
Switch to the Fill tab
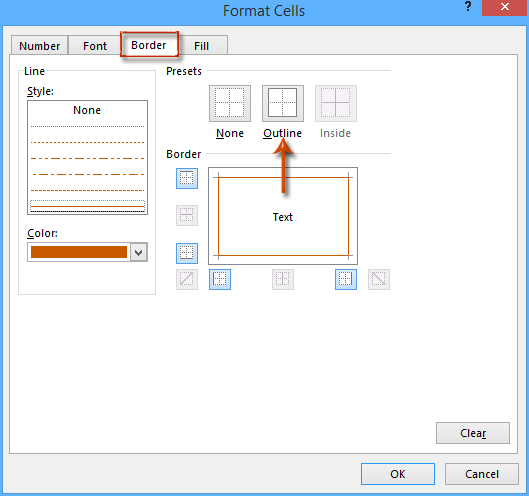tap(201, 46)
